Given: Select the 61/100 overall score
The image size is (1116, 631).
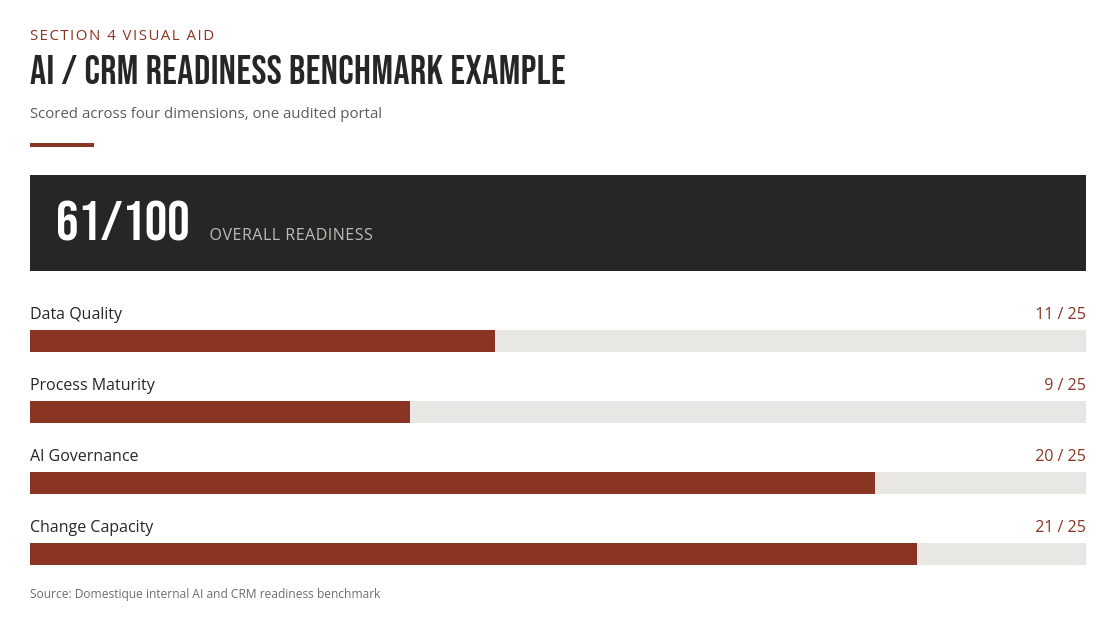Looking at the screenshot, I should point(122,221).
